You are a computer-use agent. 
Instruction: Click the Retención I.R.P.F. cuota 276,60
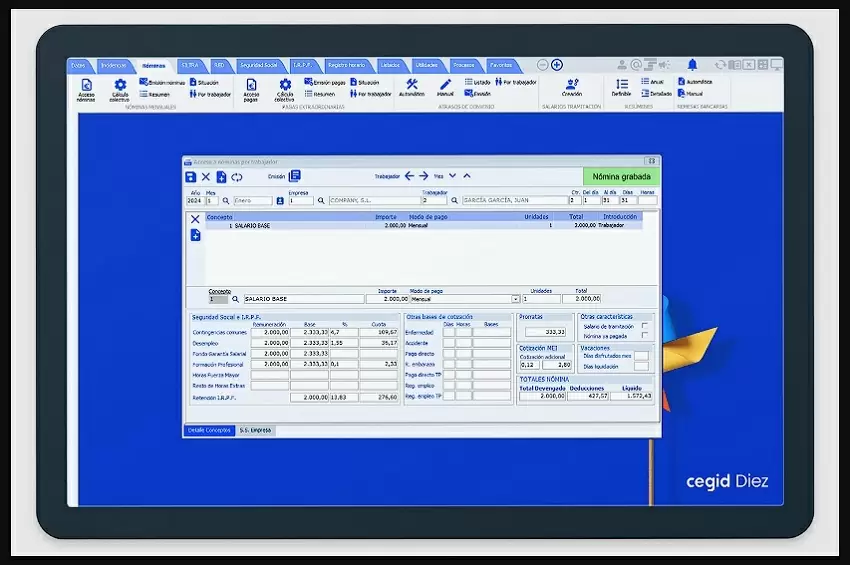click(x=378, y=397)
